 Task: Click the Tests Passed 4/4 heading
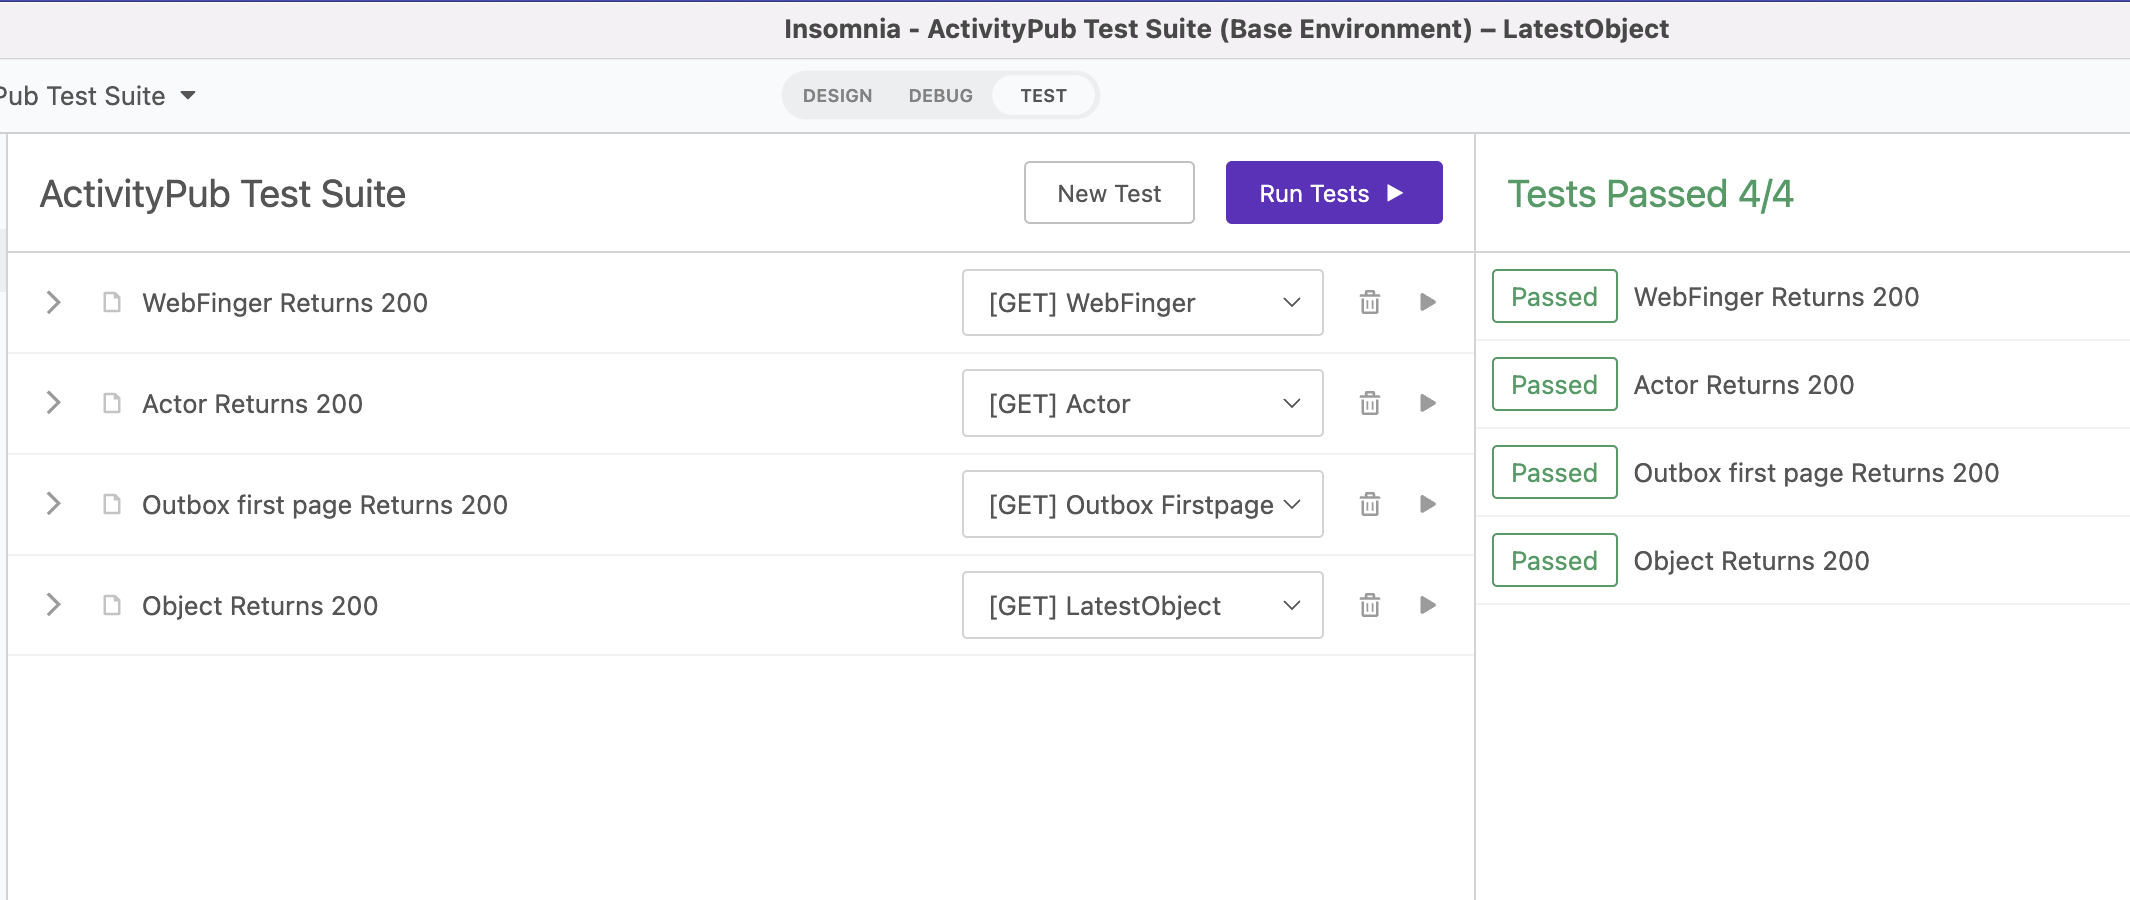(x=1650, y=193)
